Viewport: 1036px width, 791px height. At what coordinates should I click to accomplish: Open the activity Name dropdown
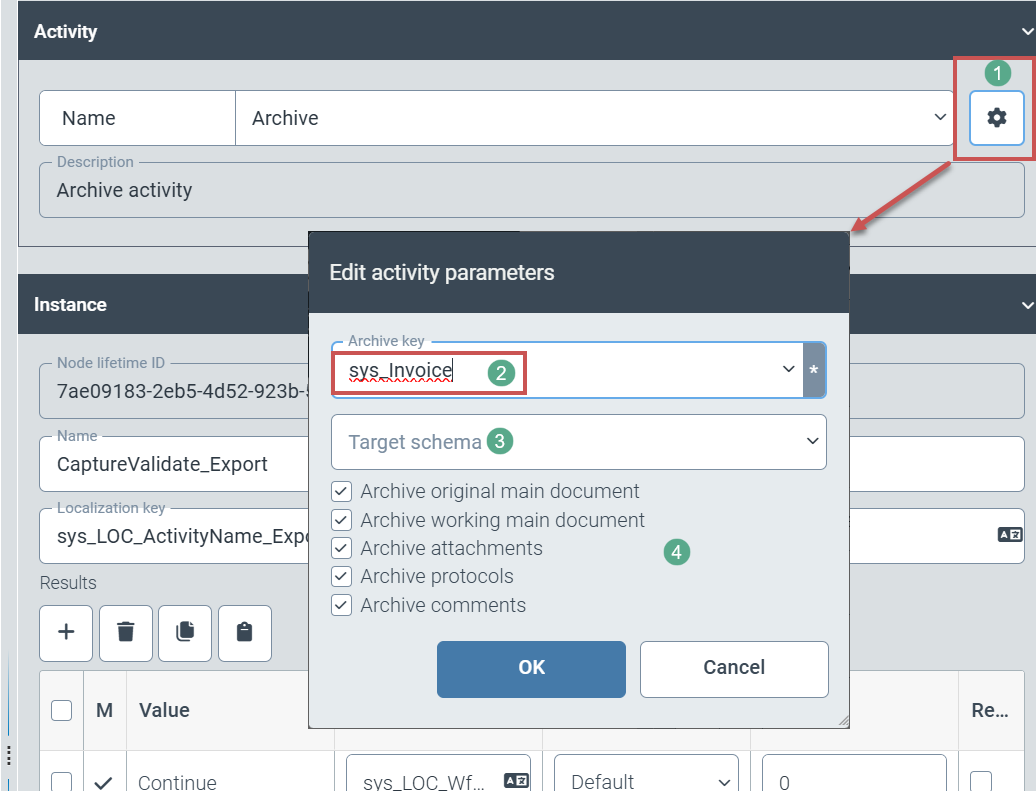click(x=940, y=118)
